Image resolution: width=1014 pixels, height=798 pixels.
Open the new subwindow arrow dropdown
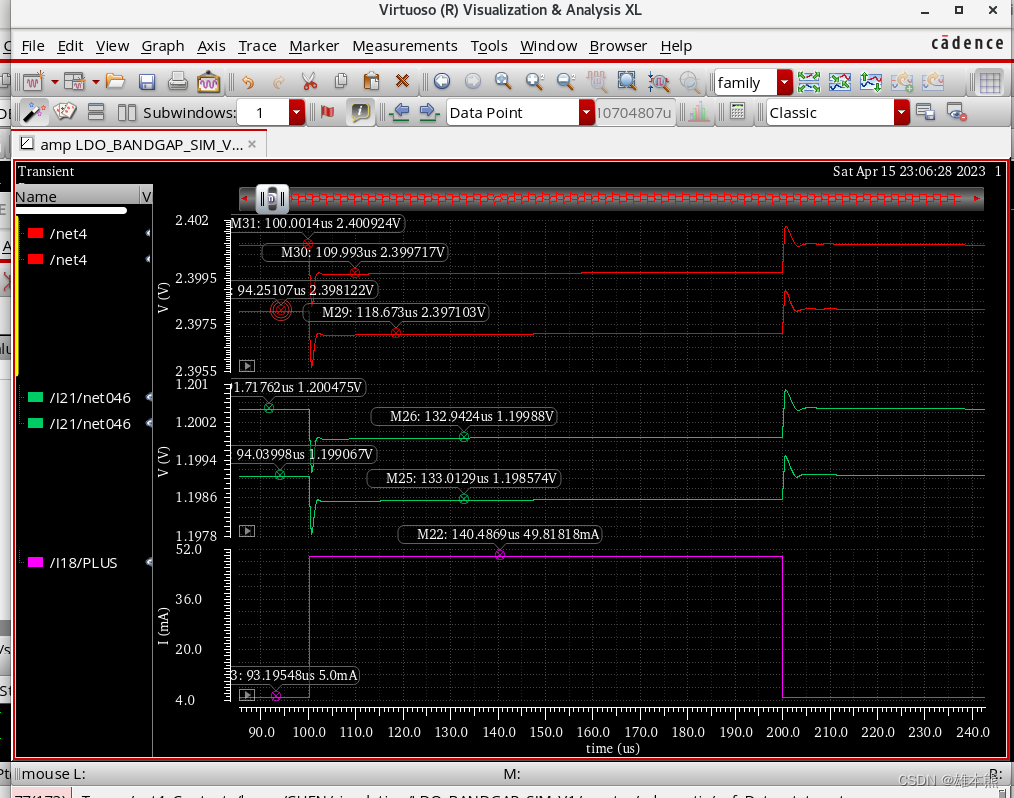point(96,82)
